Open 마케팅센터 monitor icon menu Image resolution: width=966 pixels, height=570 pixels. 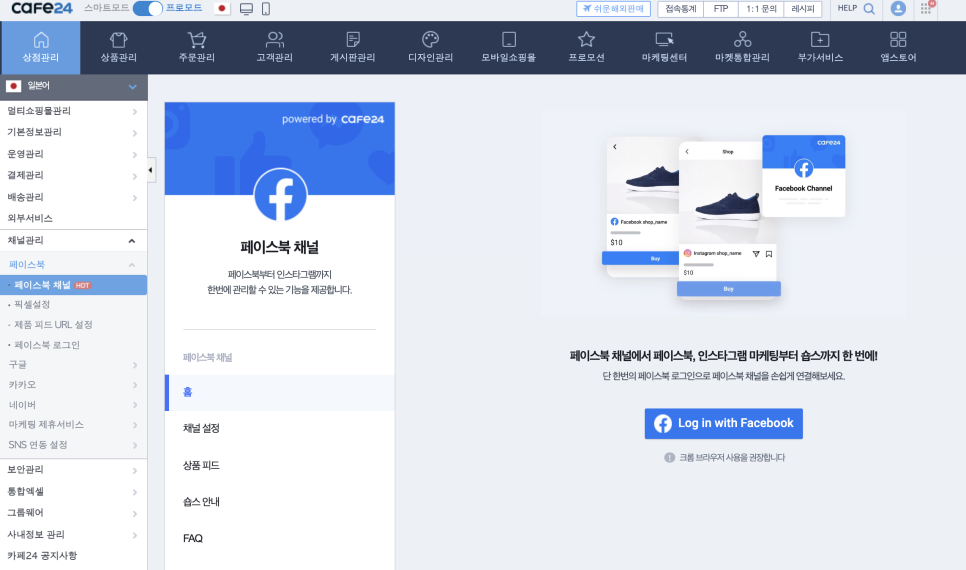[664, 47]
